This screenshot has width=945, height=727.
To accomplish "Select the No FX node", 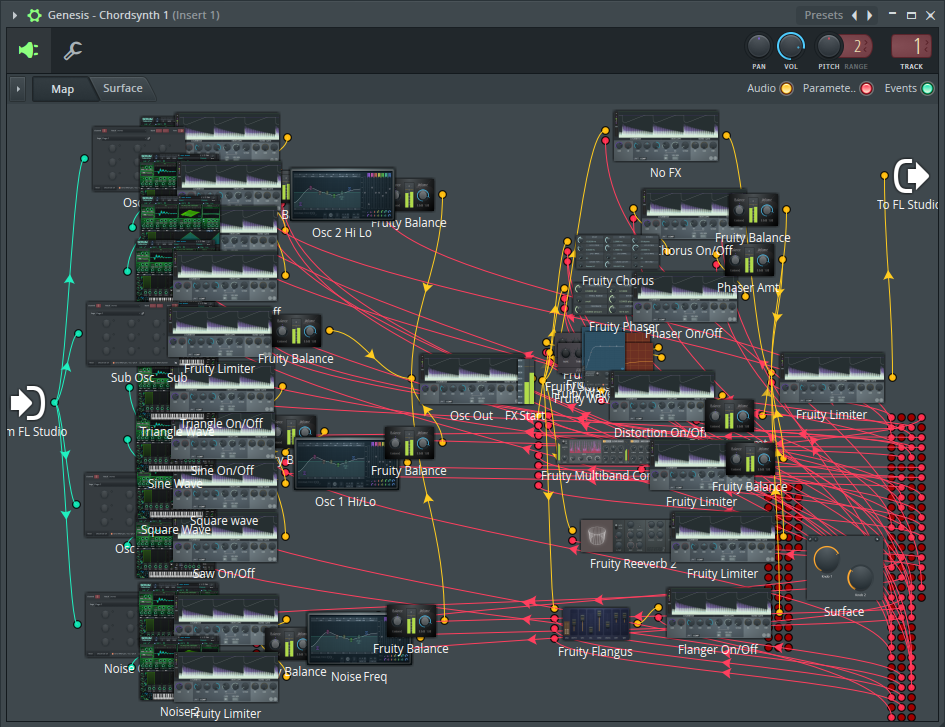I will [x=666, y=136].
